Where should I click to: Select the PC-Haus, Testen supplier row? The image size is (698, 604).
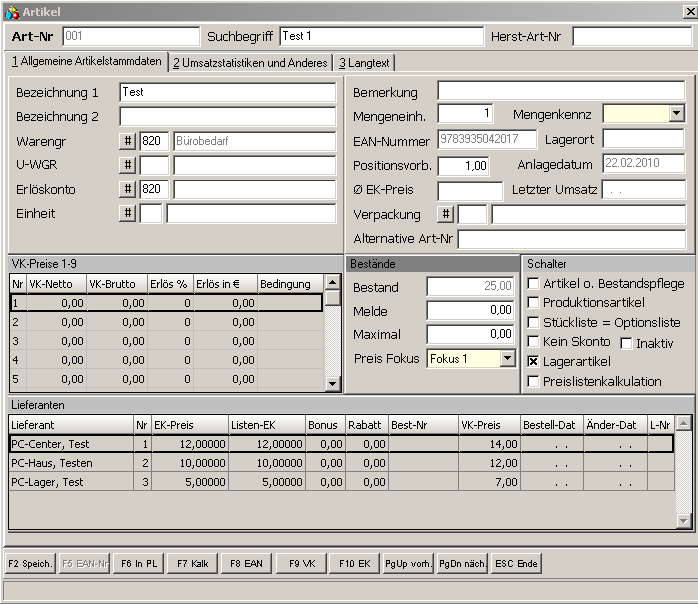[x=70, y=463]
